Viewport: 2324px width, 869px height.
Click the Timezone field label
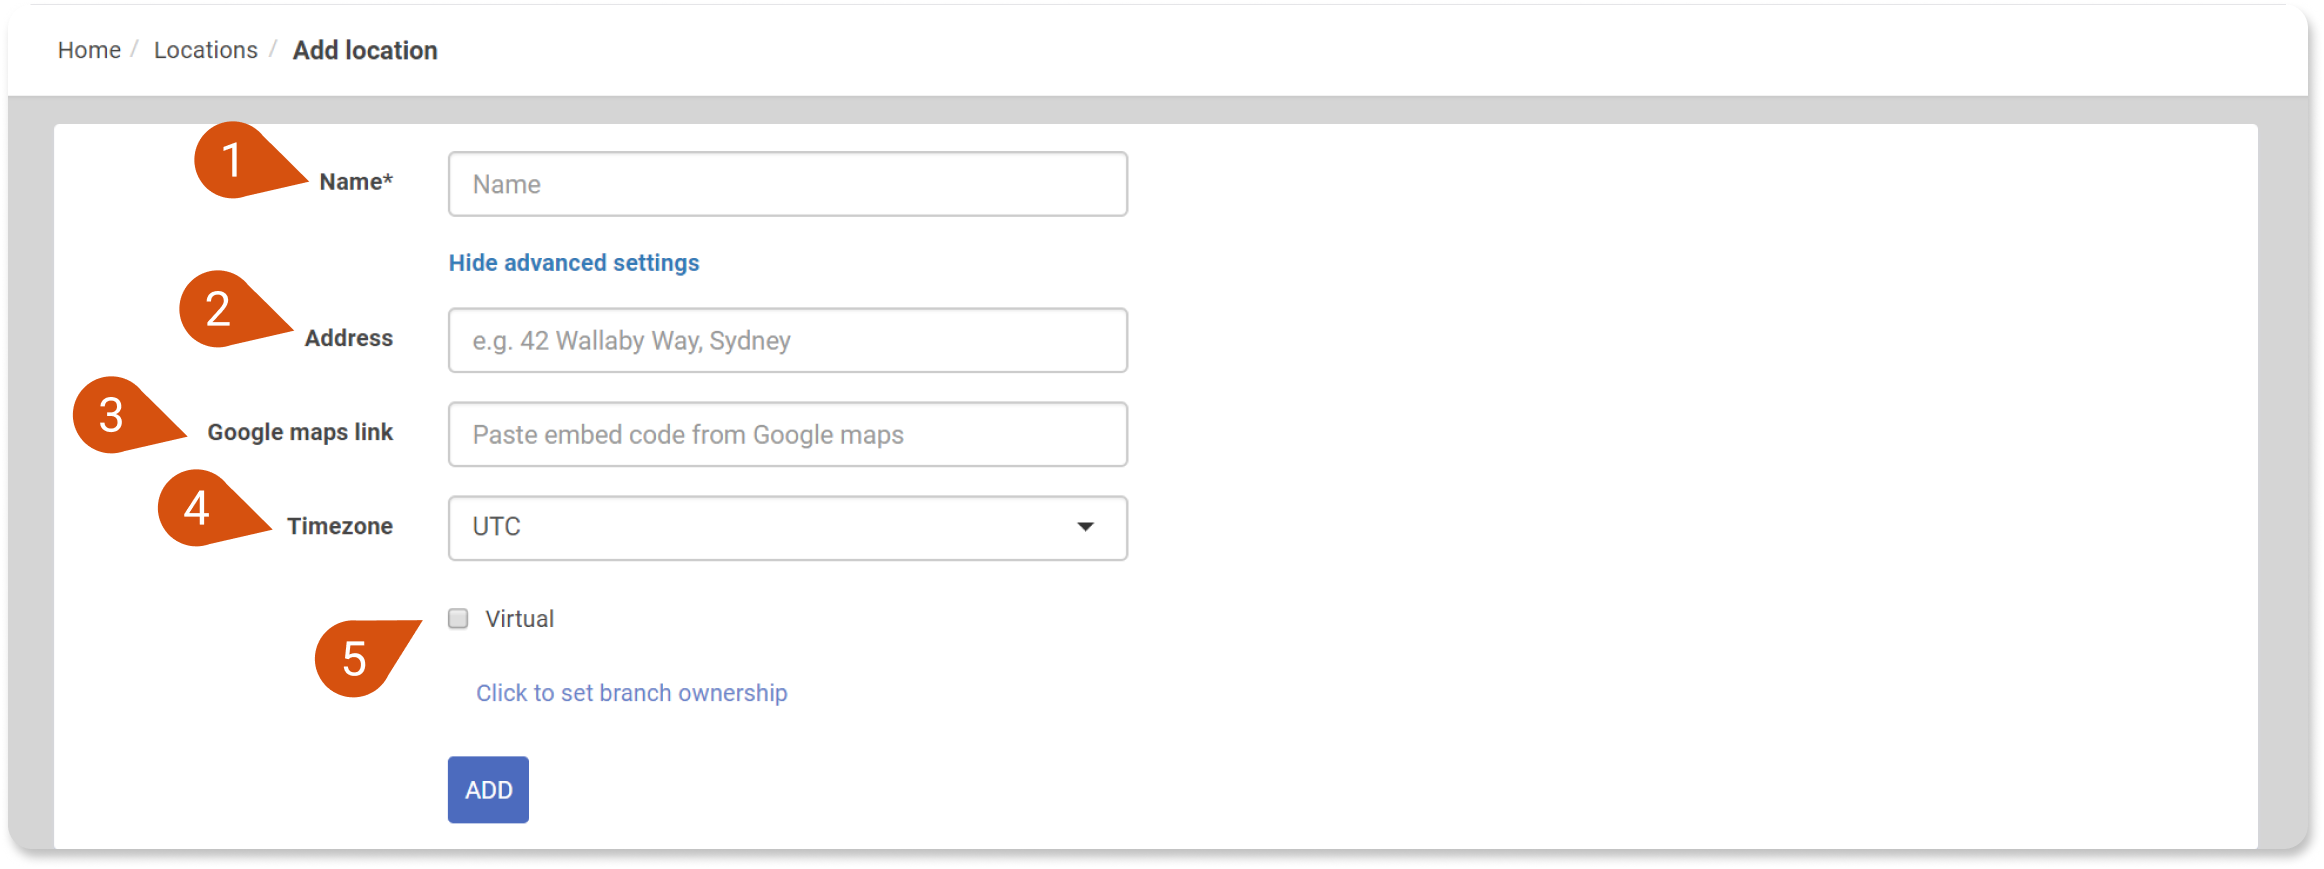pos(340,526)
